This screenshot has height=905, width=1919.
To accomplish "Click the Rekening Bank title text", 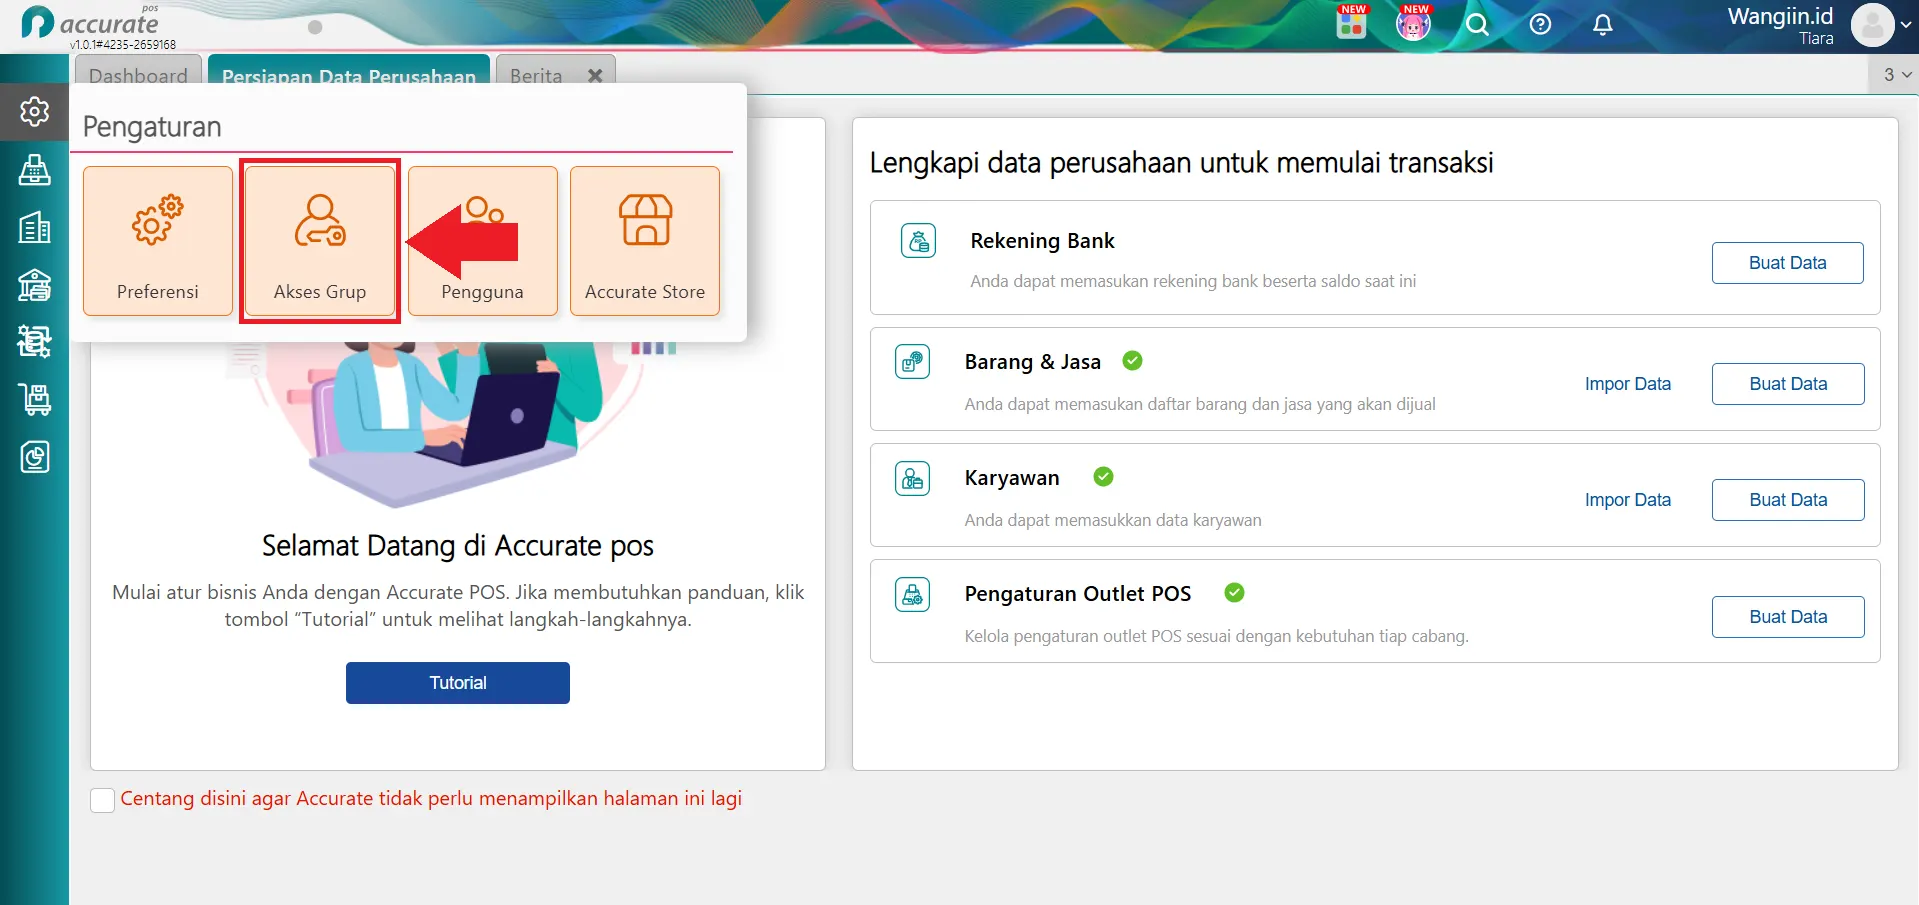I will pos(1042,241).
